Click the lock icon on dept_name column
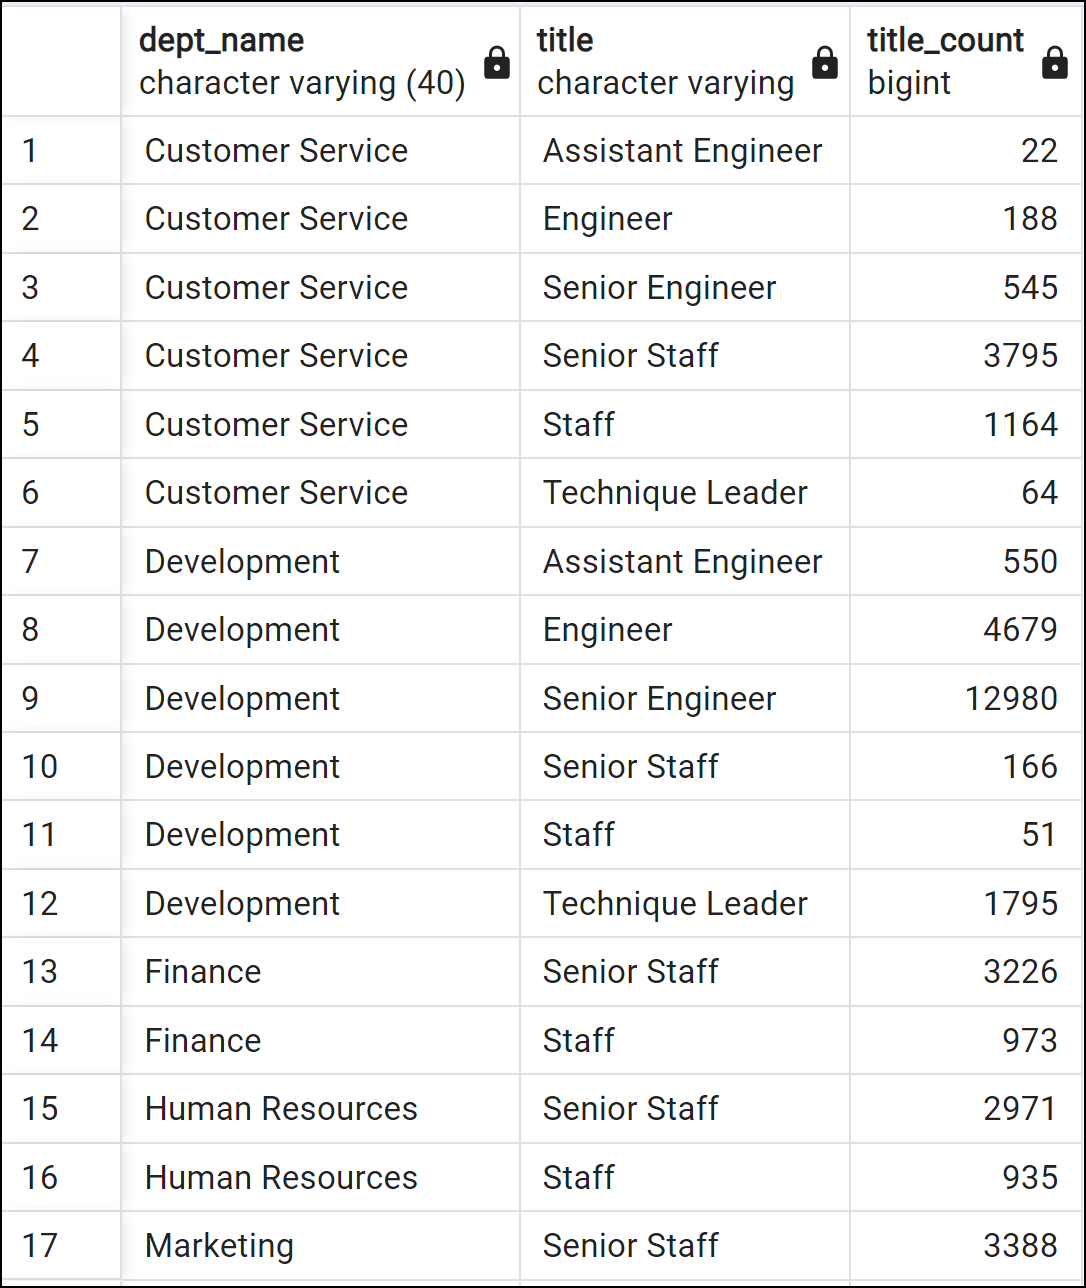The image size is (1086, 1288). click(x=497, y=62)
